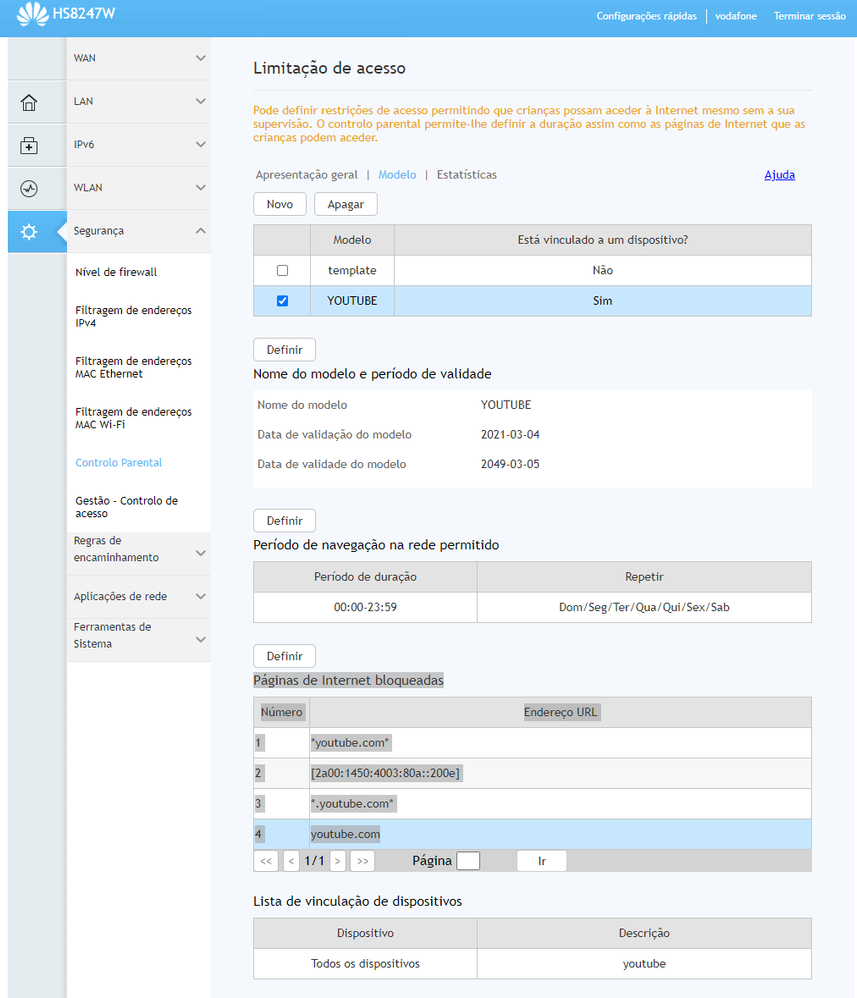Open the Ajuda help link
Screen dimensions: 857x998
779,175
